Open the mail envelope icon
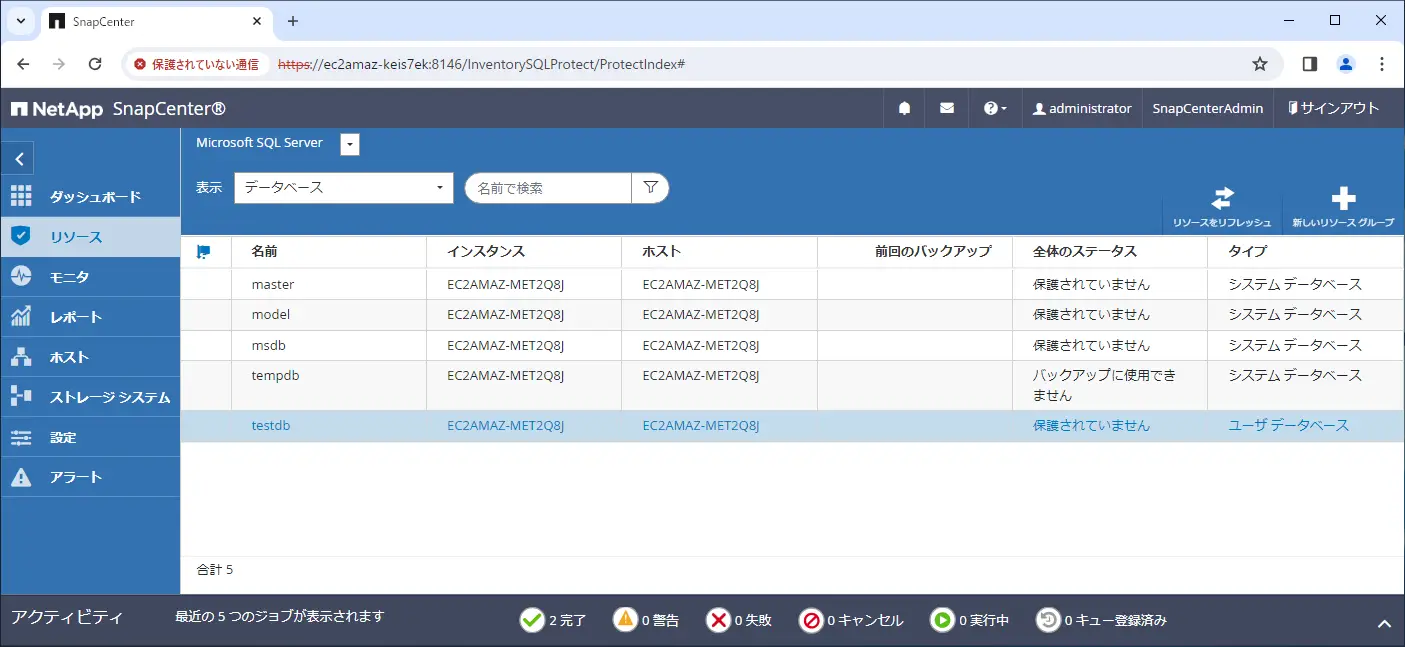This screenshot has width=1405, height=647. [x=947, y=108]
